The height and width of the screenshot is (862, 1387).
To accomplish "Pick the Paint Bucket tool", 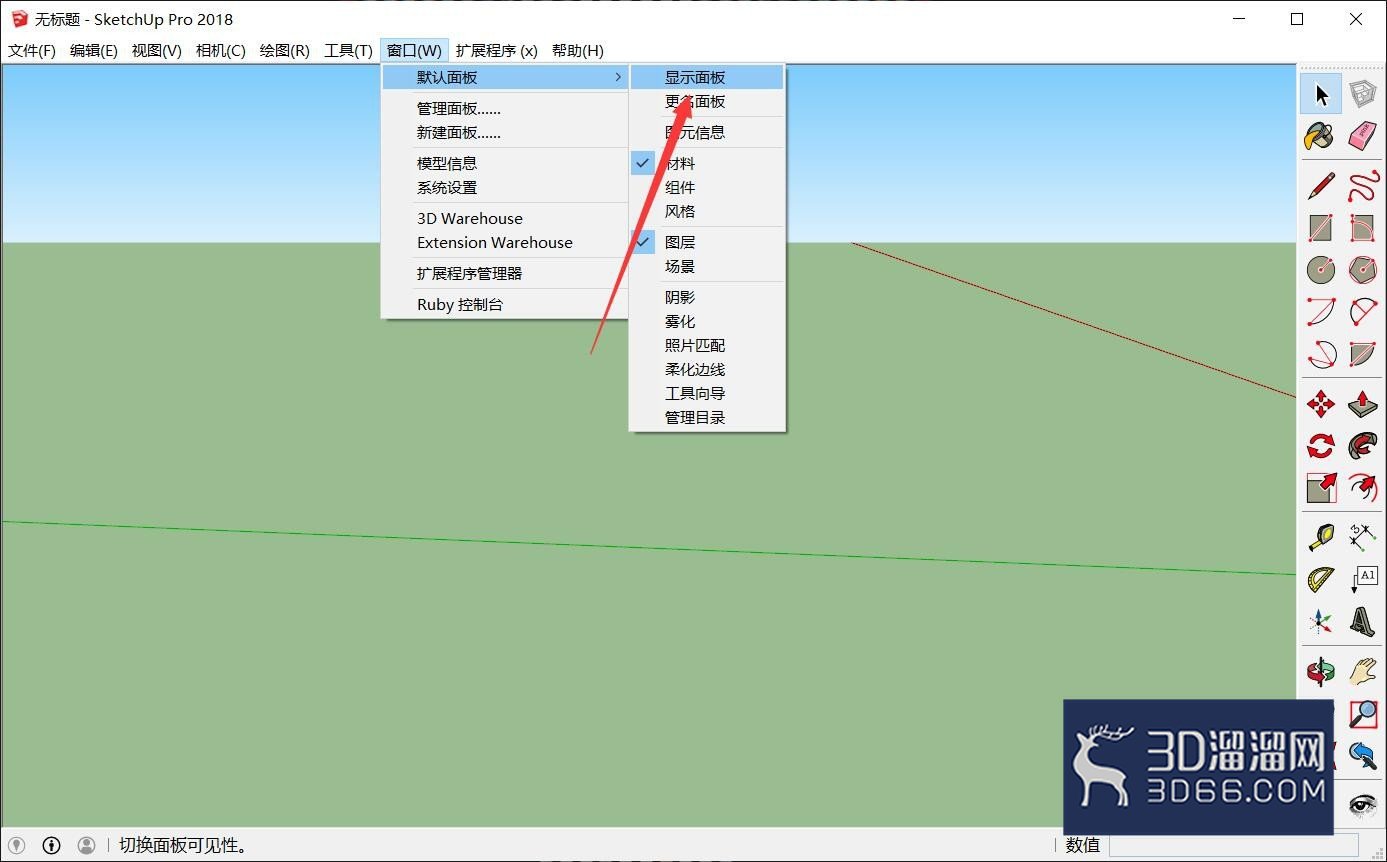I will (1321, 136).
